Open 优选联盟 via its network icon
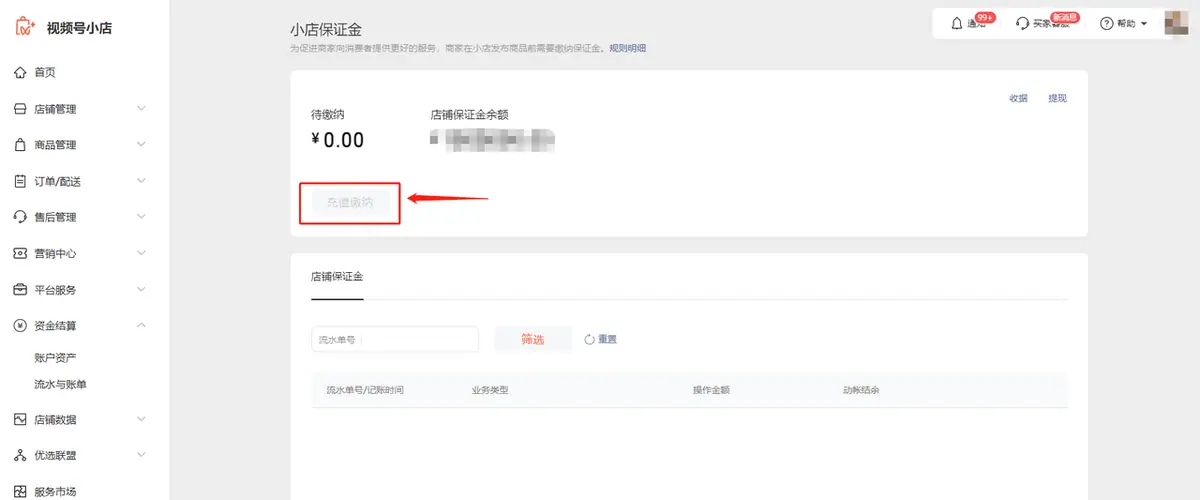Viewport: 1200px width, 500px height. pos(20,456)
